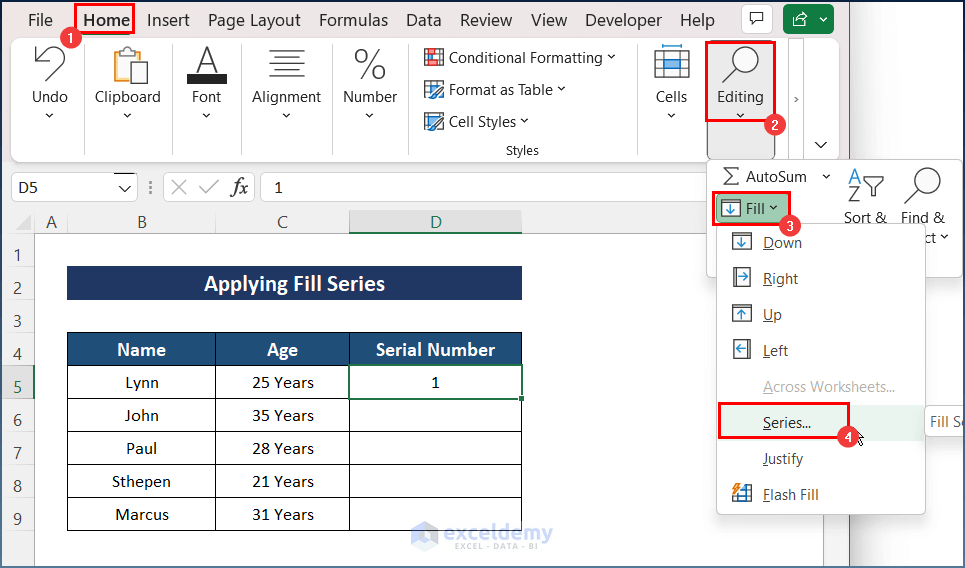Expand the Share button dropdown arrow
Screen dimensions: 965x568
point(823,20)
